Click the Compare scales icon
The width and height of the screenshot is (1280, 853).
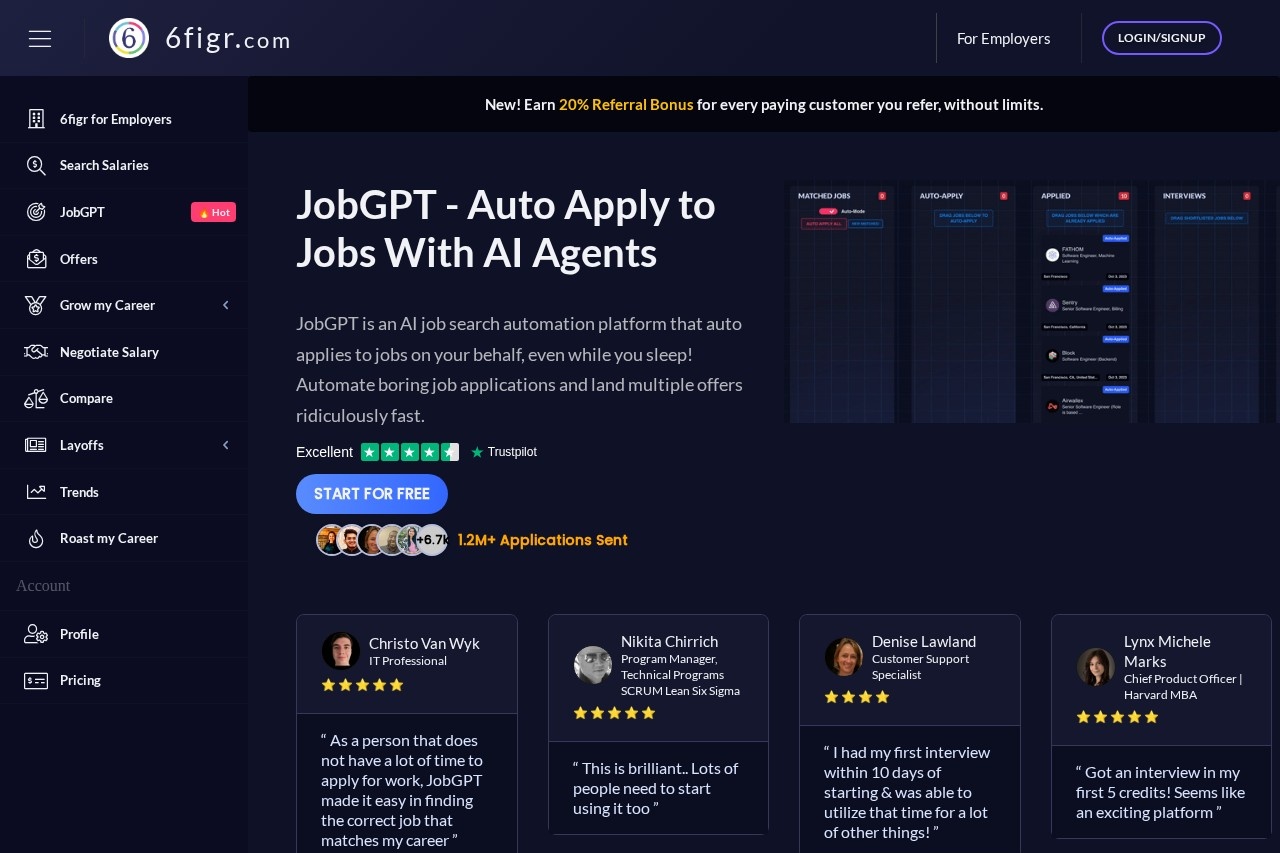[36, 398]
